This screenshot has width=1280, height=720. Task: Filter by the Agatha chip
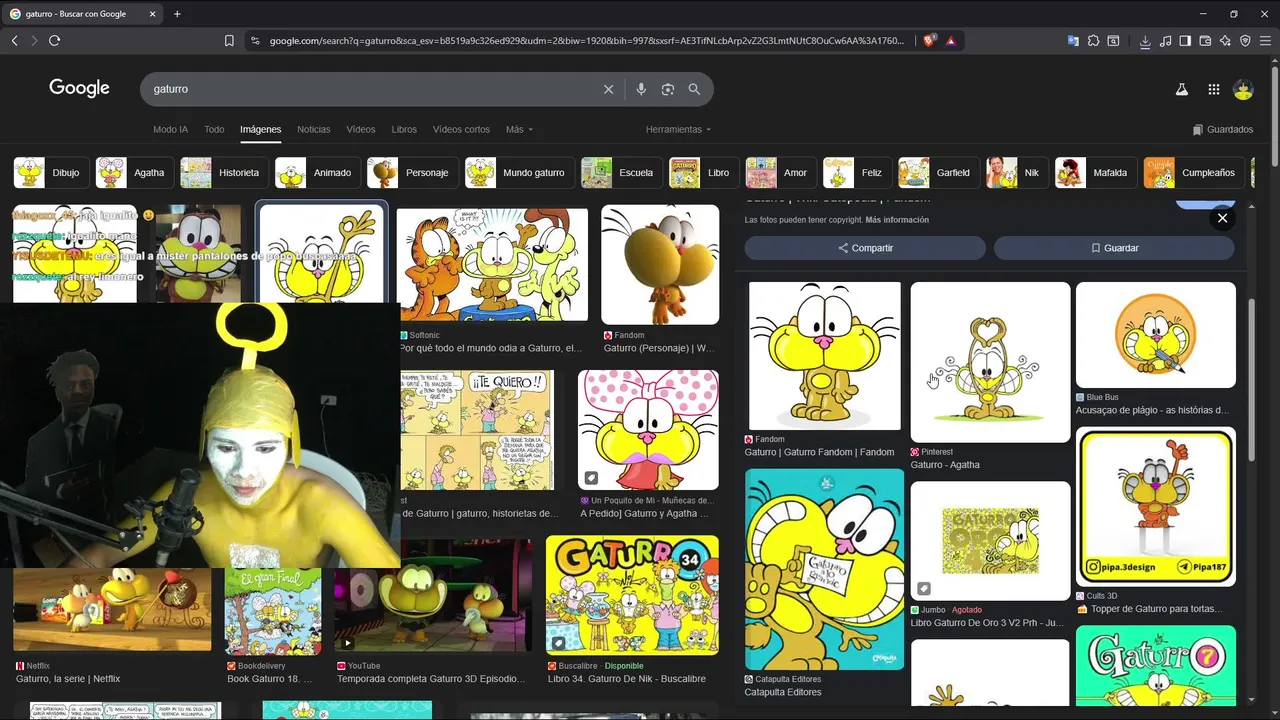tap(134, 172)
